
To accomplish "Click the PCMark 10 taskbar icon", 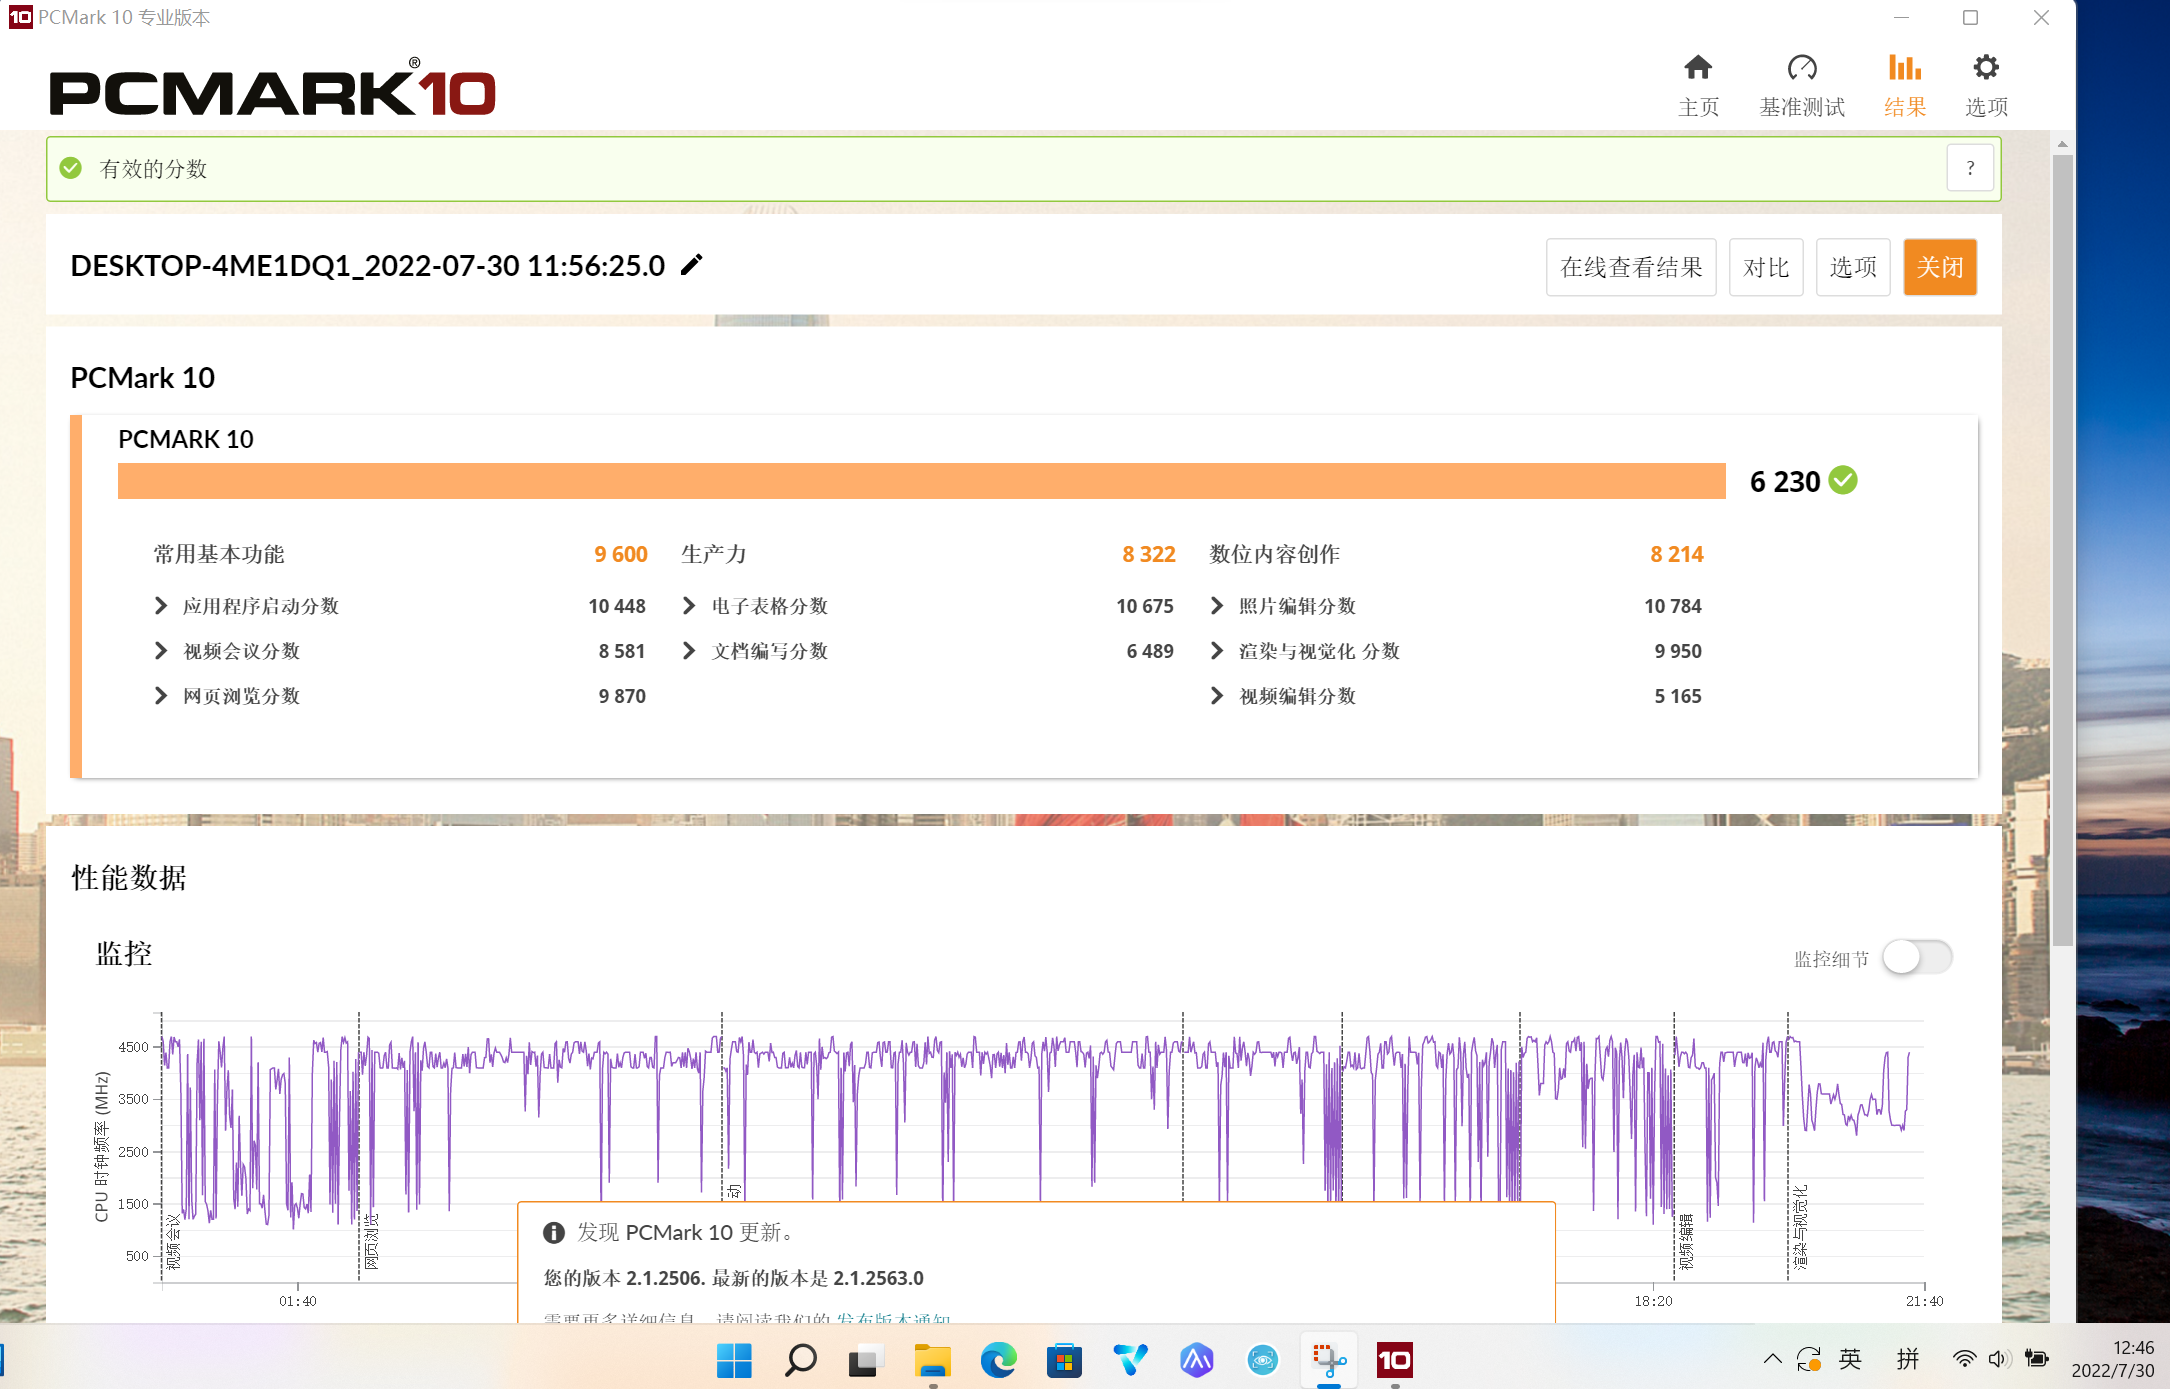I will point(1395,1360).
